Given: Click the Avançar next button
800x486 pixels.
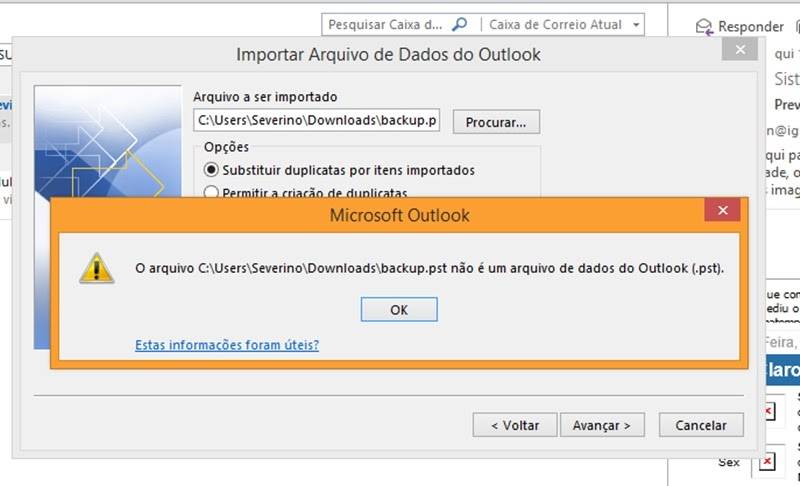Looking at the screenshot, I should (x=602, y=425).
